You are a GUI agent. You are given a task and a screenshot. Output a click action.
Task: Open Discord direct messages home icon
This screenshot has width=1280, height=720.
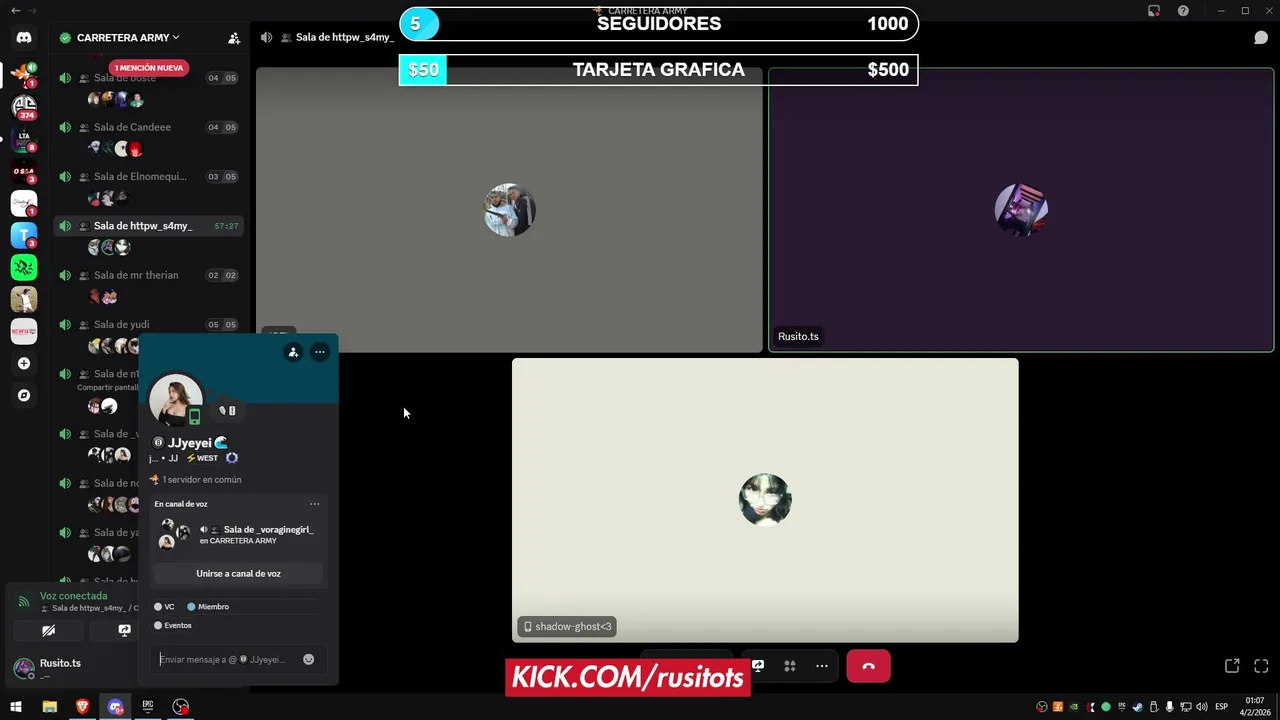pyautogui.click(x=24, y=38)
